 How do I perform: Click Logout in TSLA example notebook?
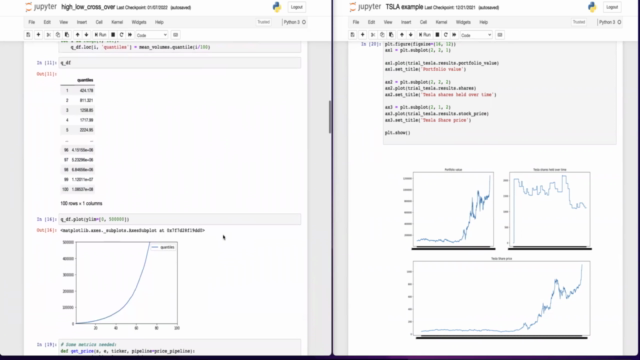click(x=612, y=7)
